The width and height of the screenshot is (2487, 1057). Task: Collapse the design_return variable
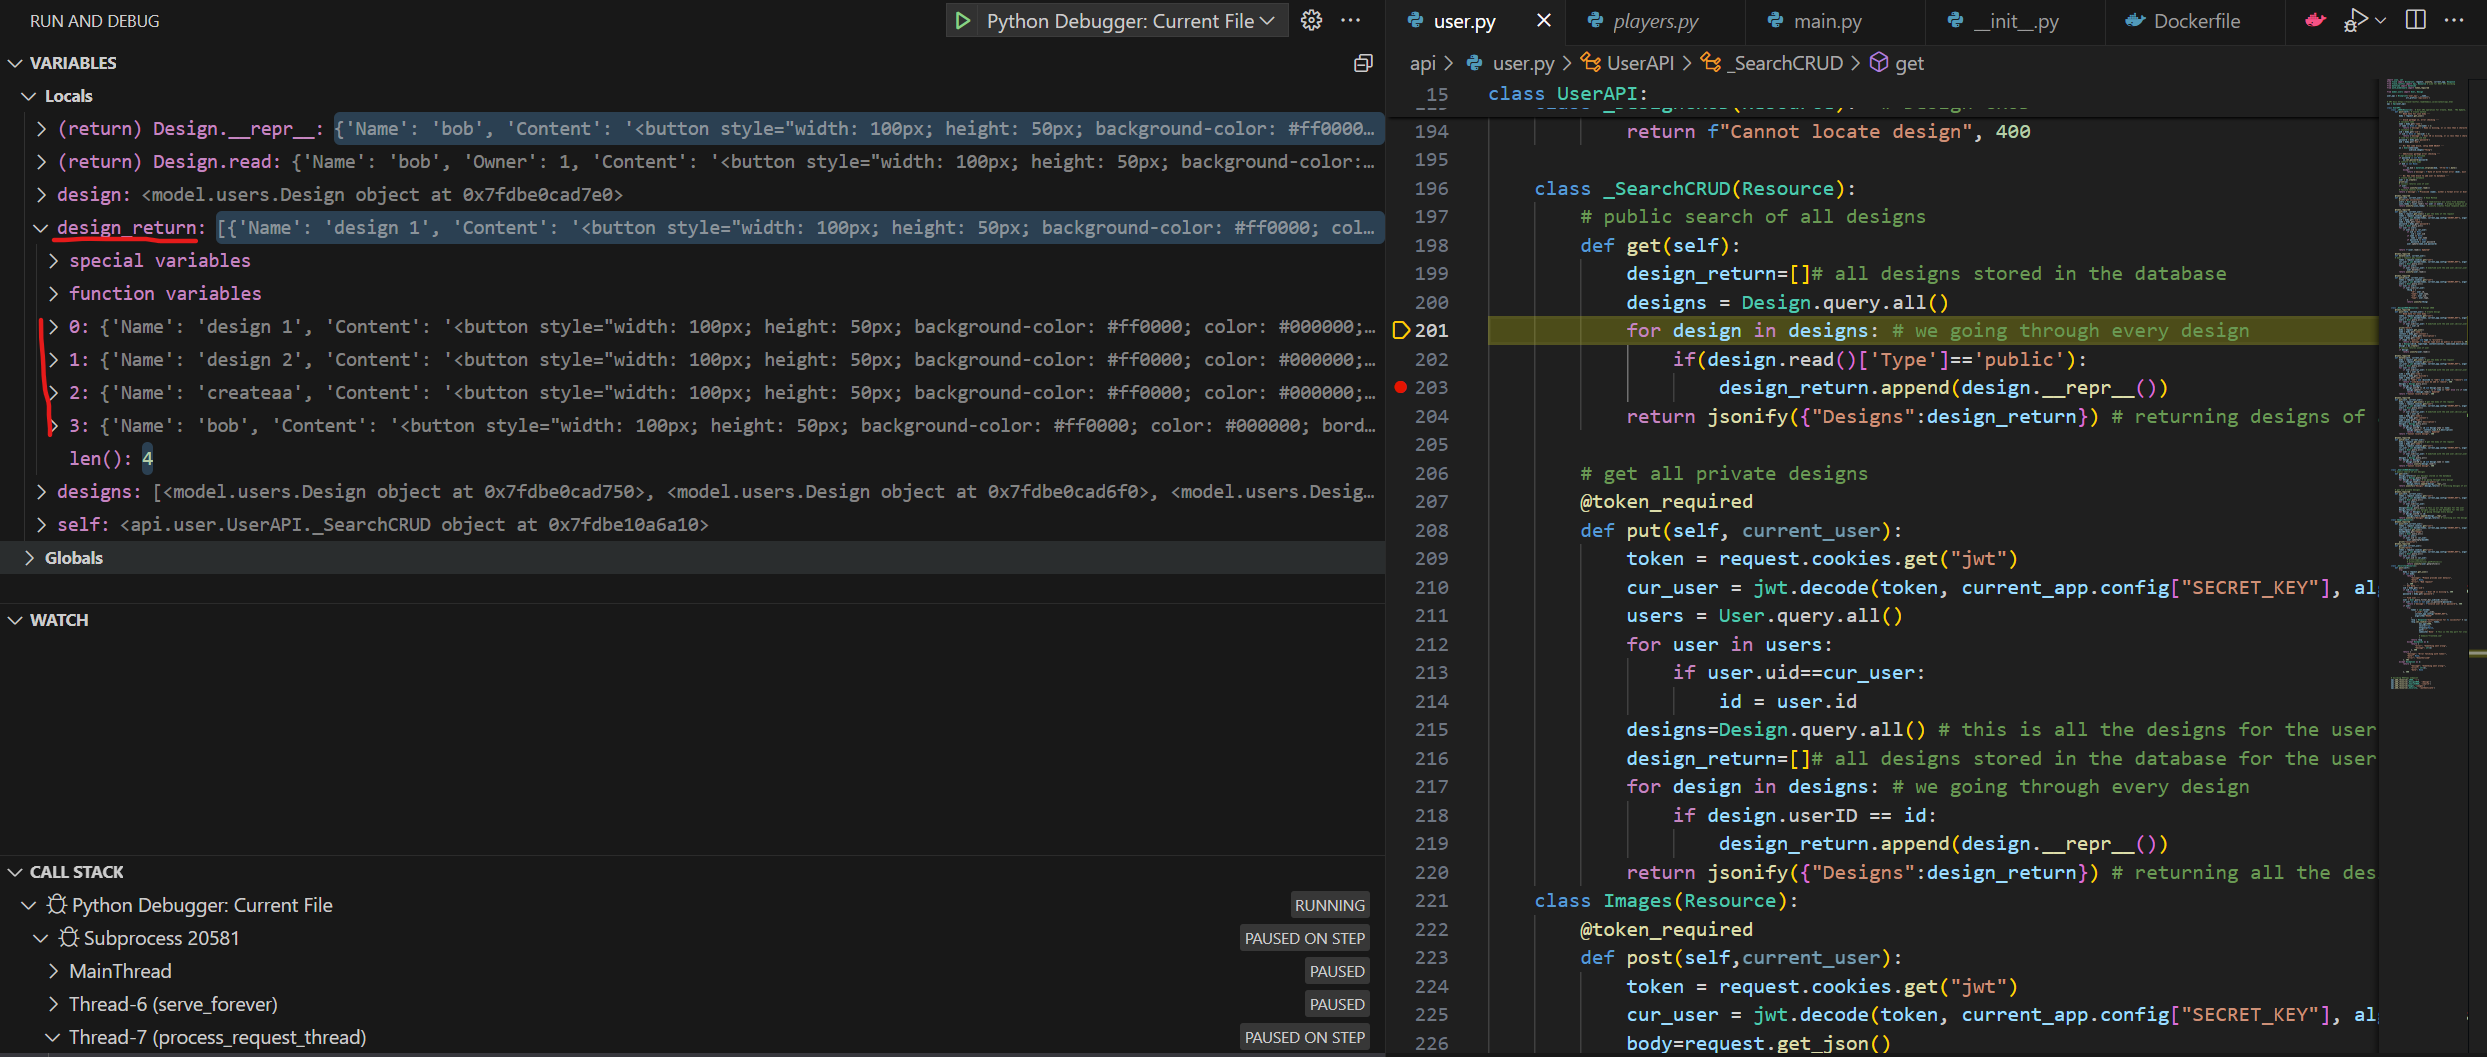[x=41, y=228]
